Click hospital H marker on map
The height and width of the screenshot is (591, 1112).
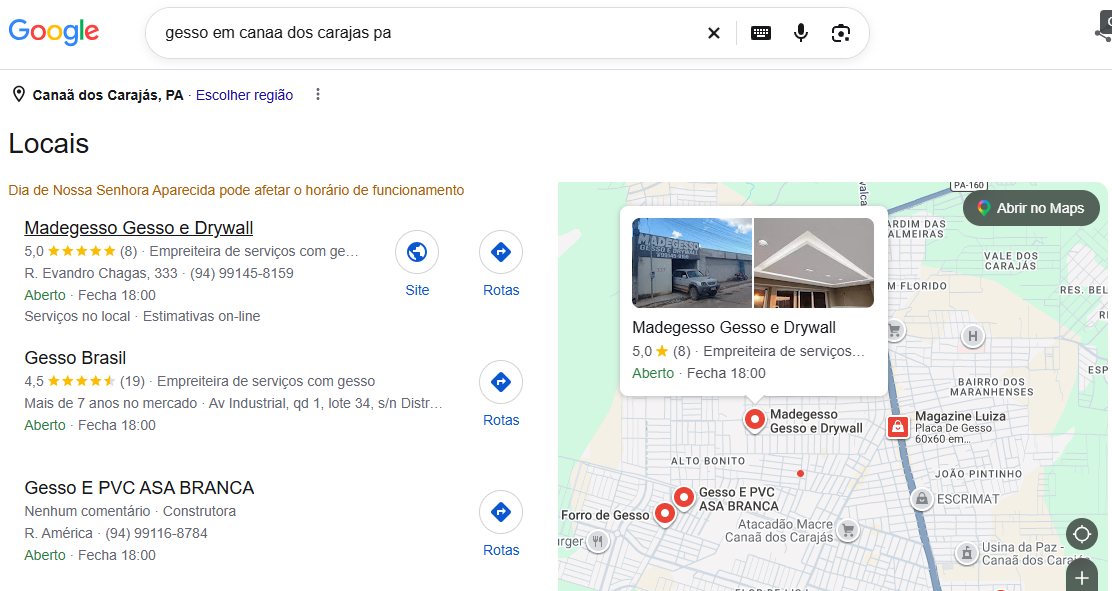[972, 336]
